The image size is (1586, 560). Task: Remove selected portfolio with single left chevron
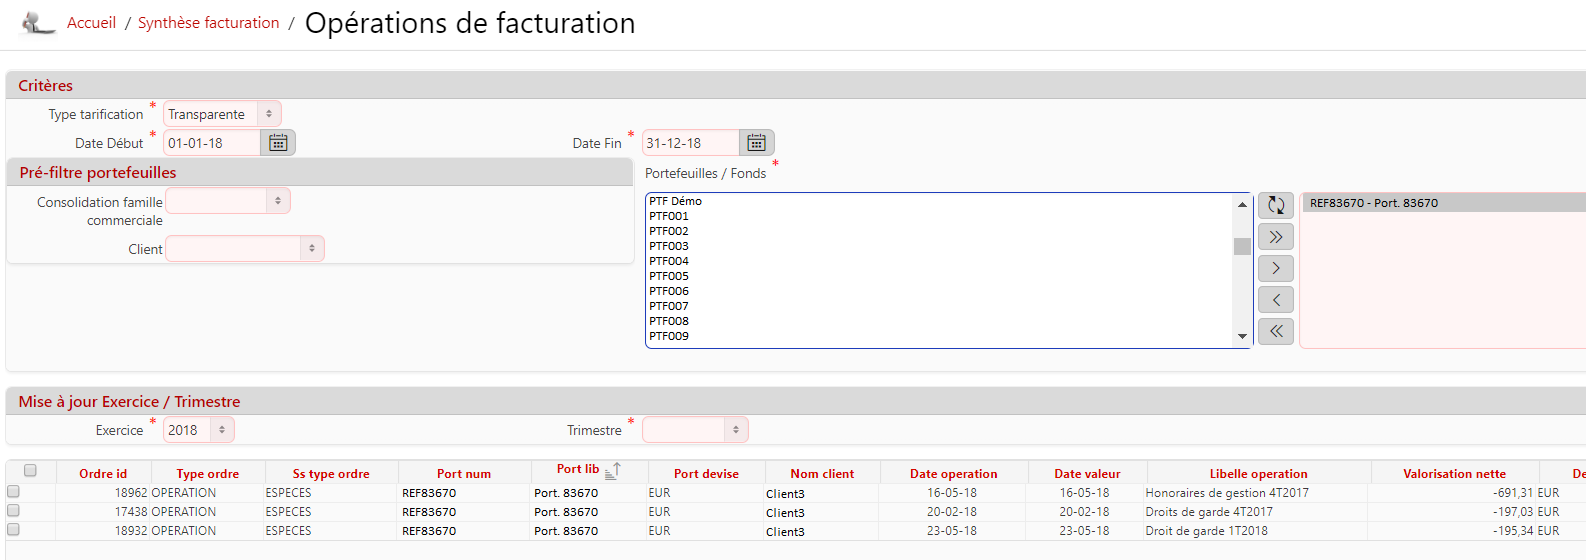click(x=1276, y=300)
